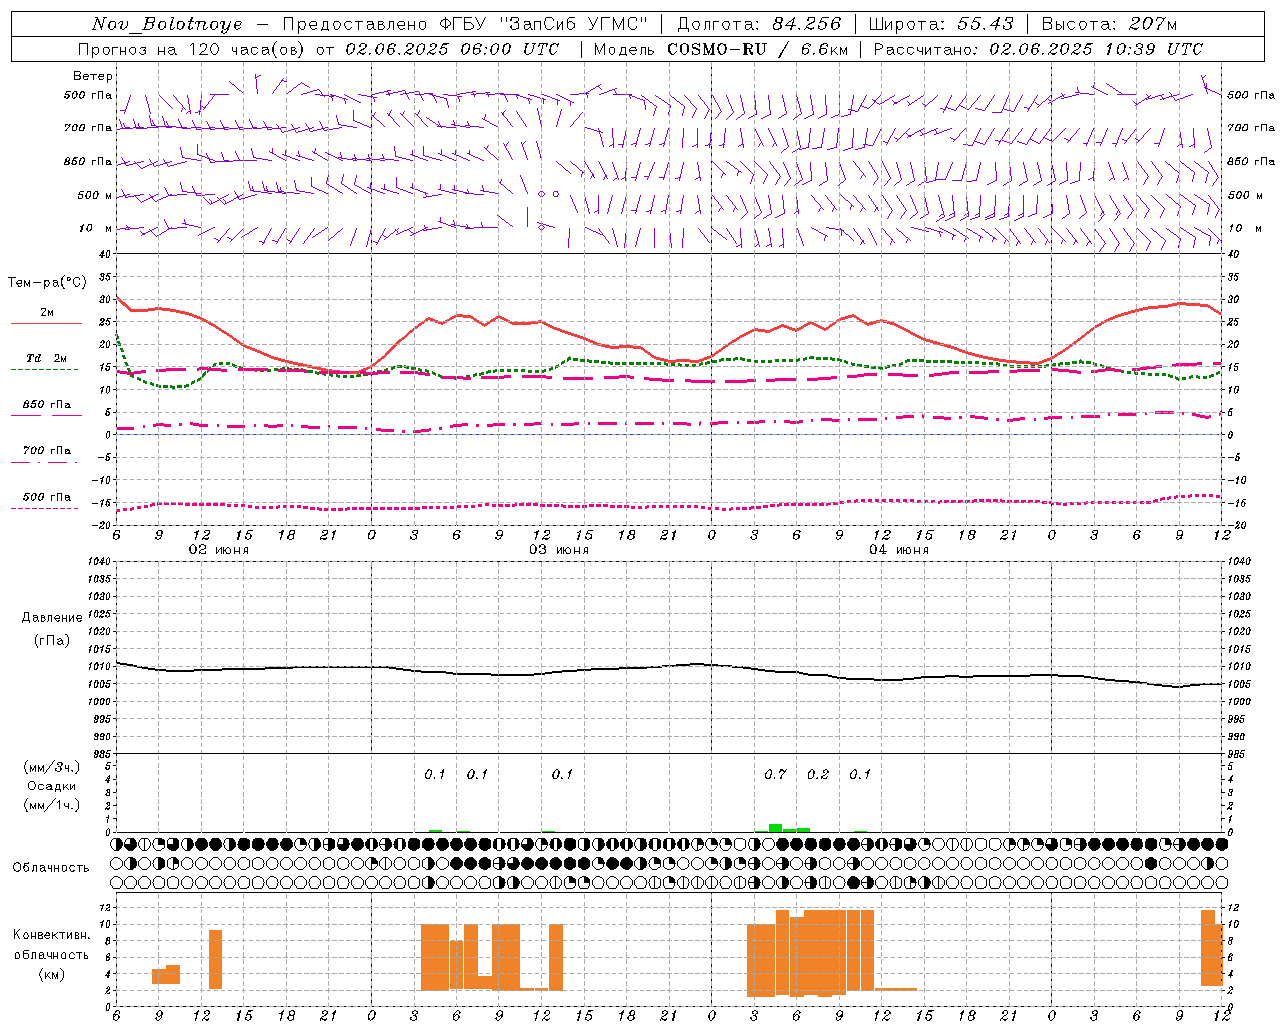Click the tallest green precipitation bar
1280x1024 pixels.
[775, 828]
